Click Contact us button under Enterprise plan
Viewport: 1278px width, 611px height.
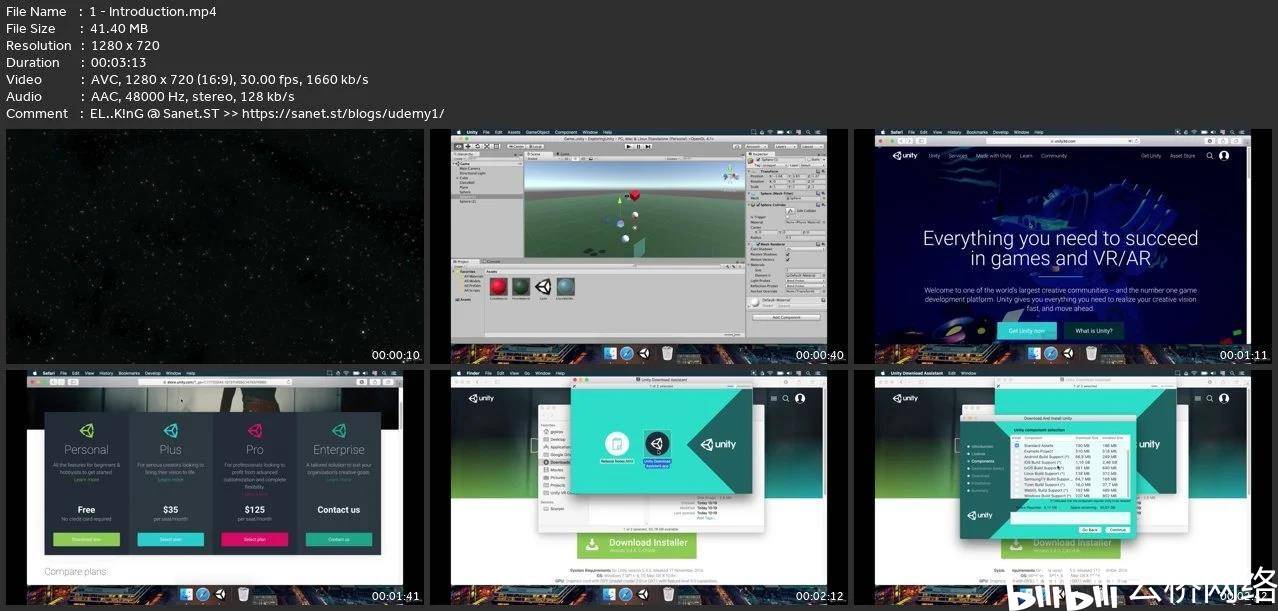pyautogui.click(x=338, y=539)
